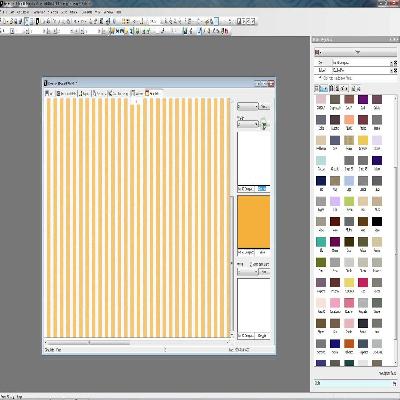Click the button beside the dialog's topmost dropdown
400x400 pixels.
[x=264, y=107]
